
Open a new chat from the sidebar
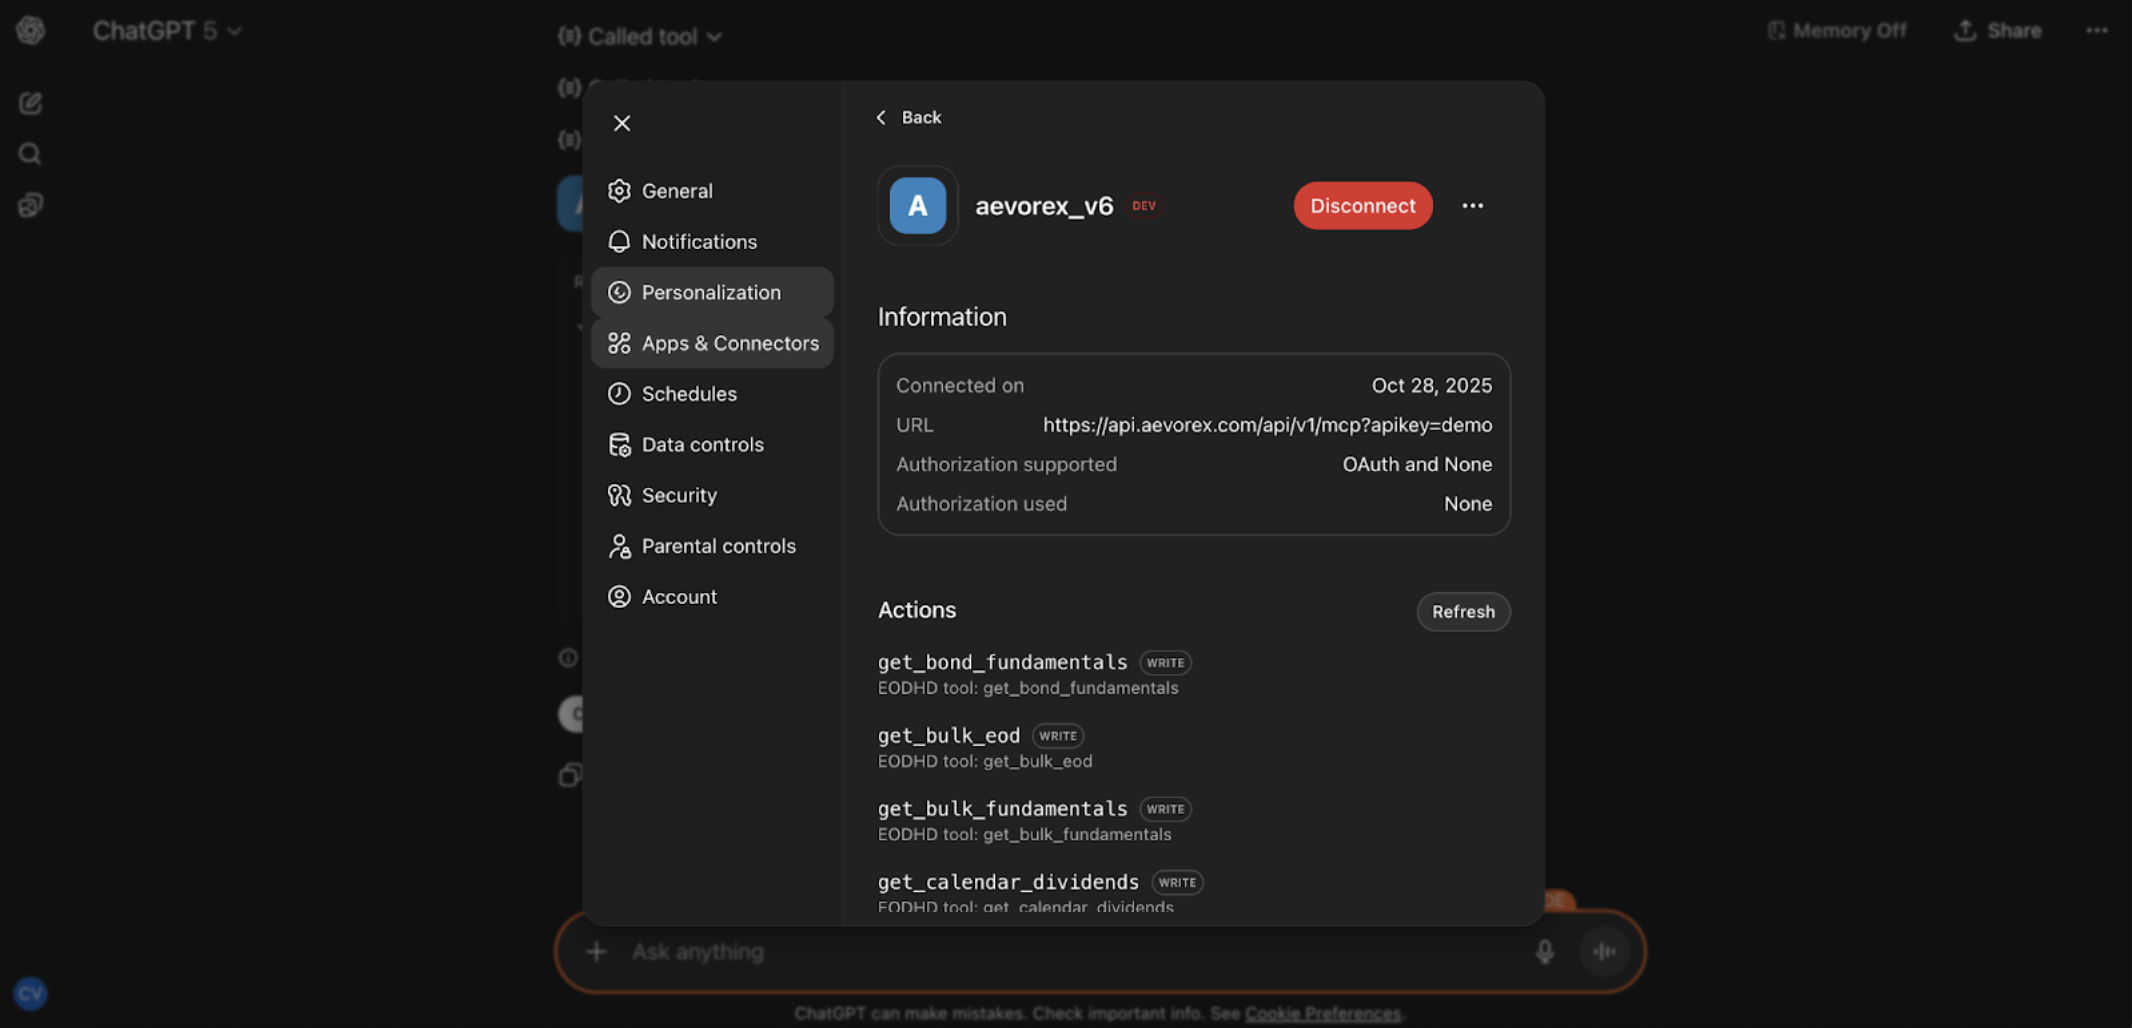(30, 103)
